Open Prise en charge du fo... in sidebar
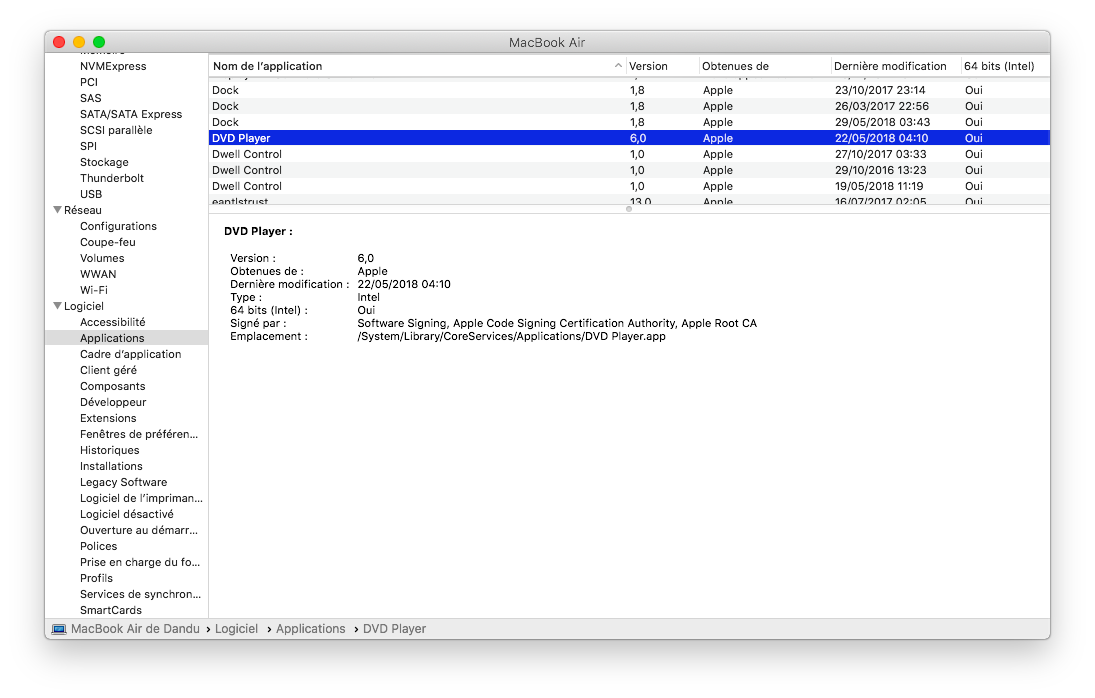Image resolution: width=1095 pixels, height=698 pixels. click(x=140, y=563)
